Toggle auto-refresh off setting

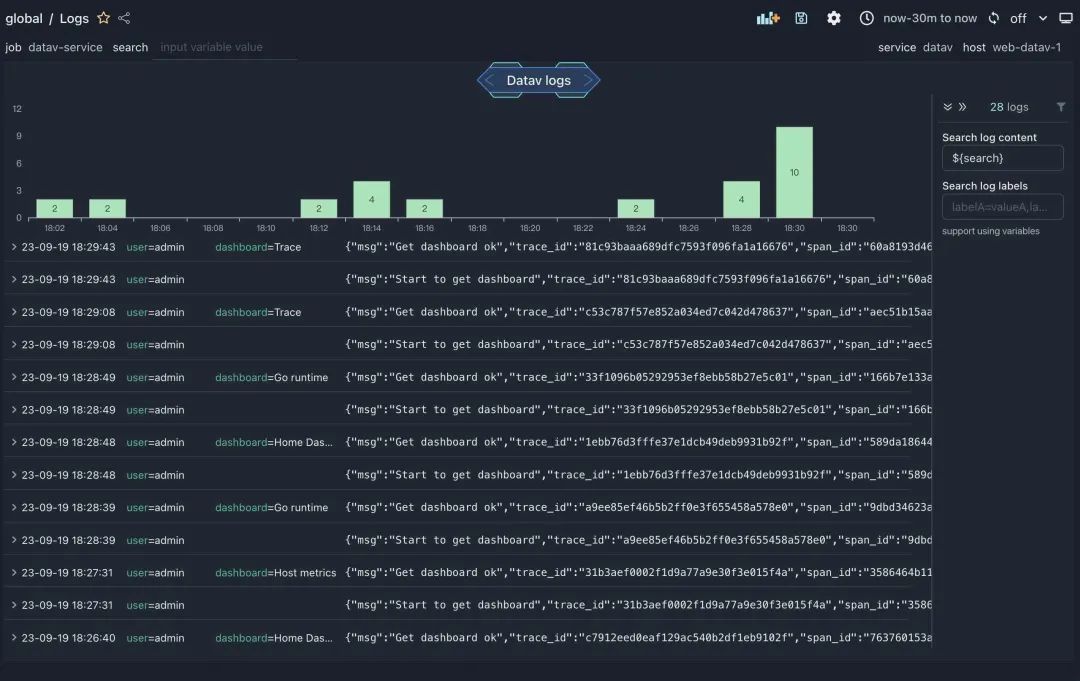1019,18
